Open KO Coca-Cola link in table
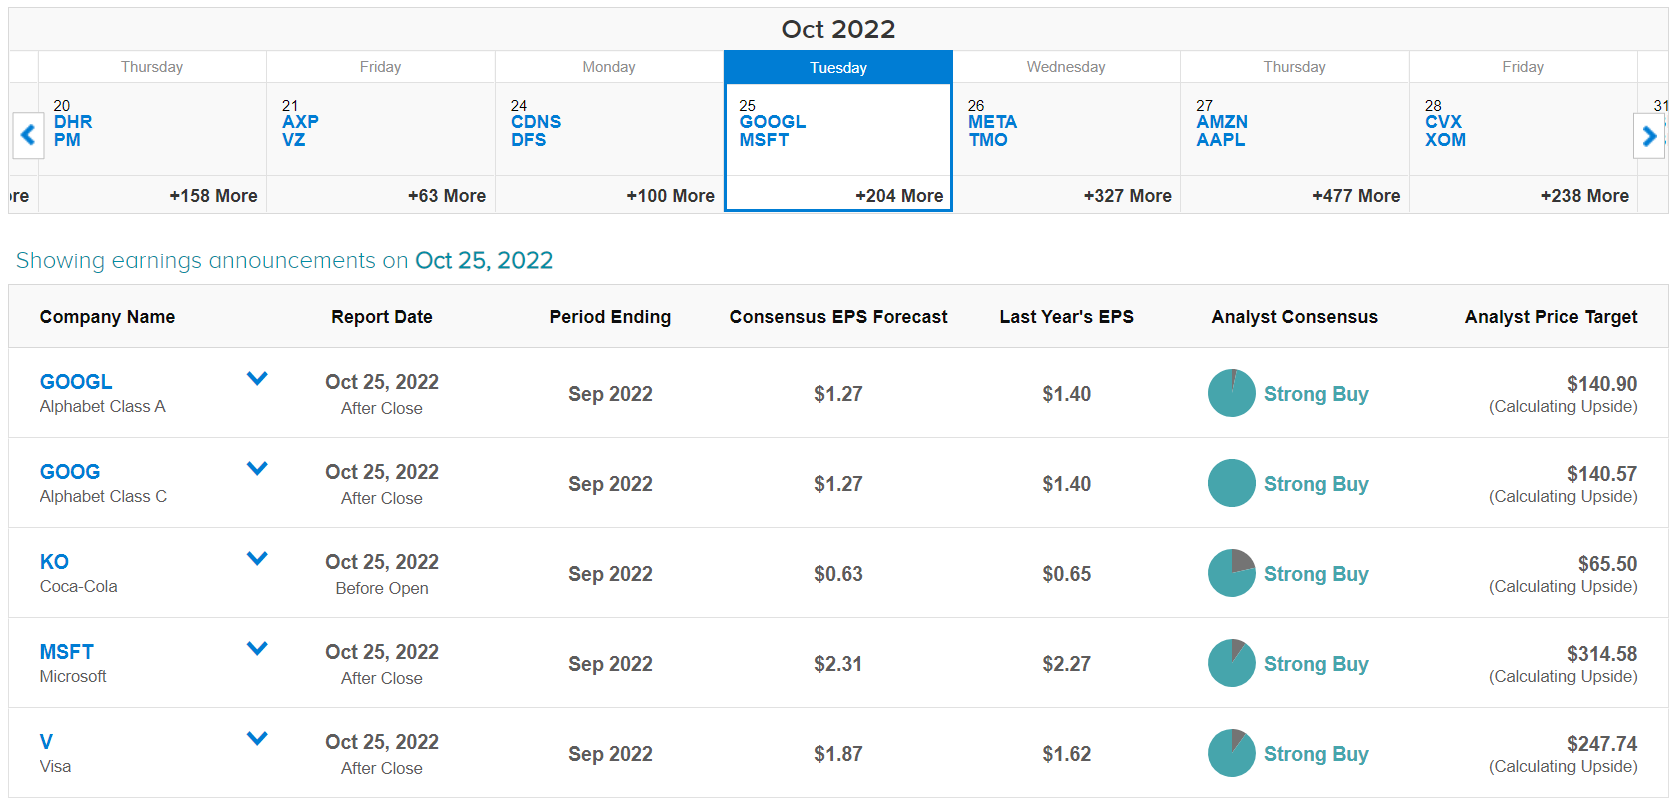This screenshot has width=1674, height=801. (54, 562)
